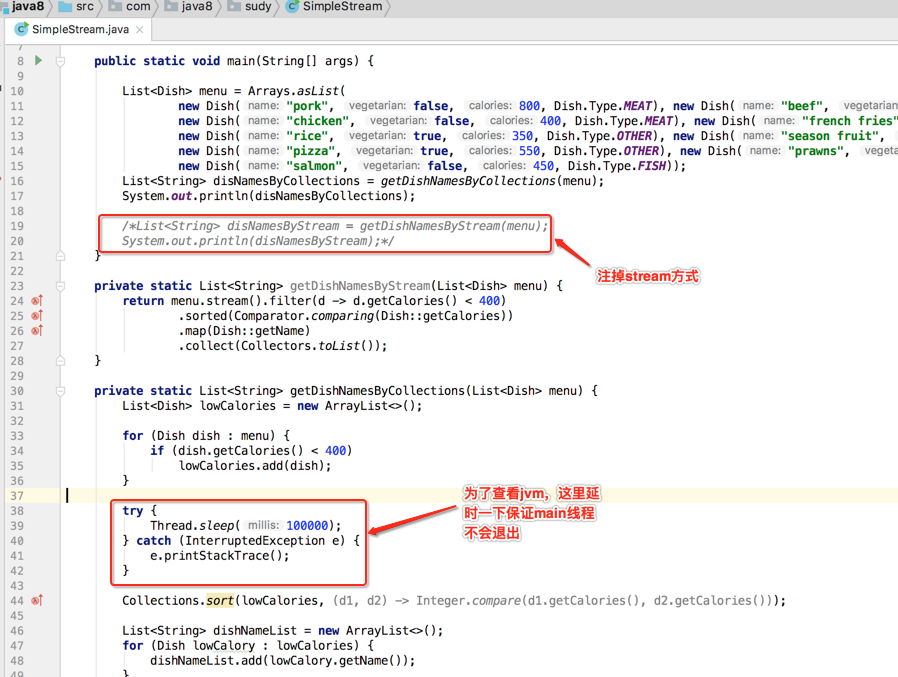Open the src breadcrumb folder
The height and width of the screenshot is (677, 898).
point(77,6)
